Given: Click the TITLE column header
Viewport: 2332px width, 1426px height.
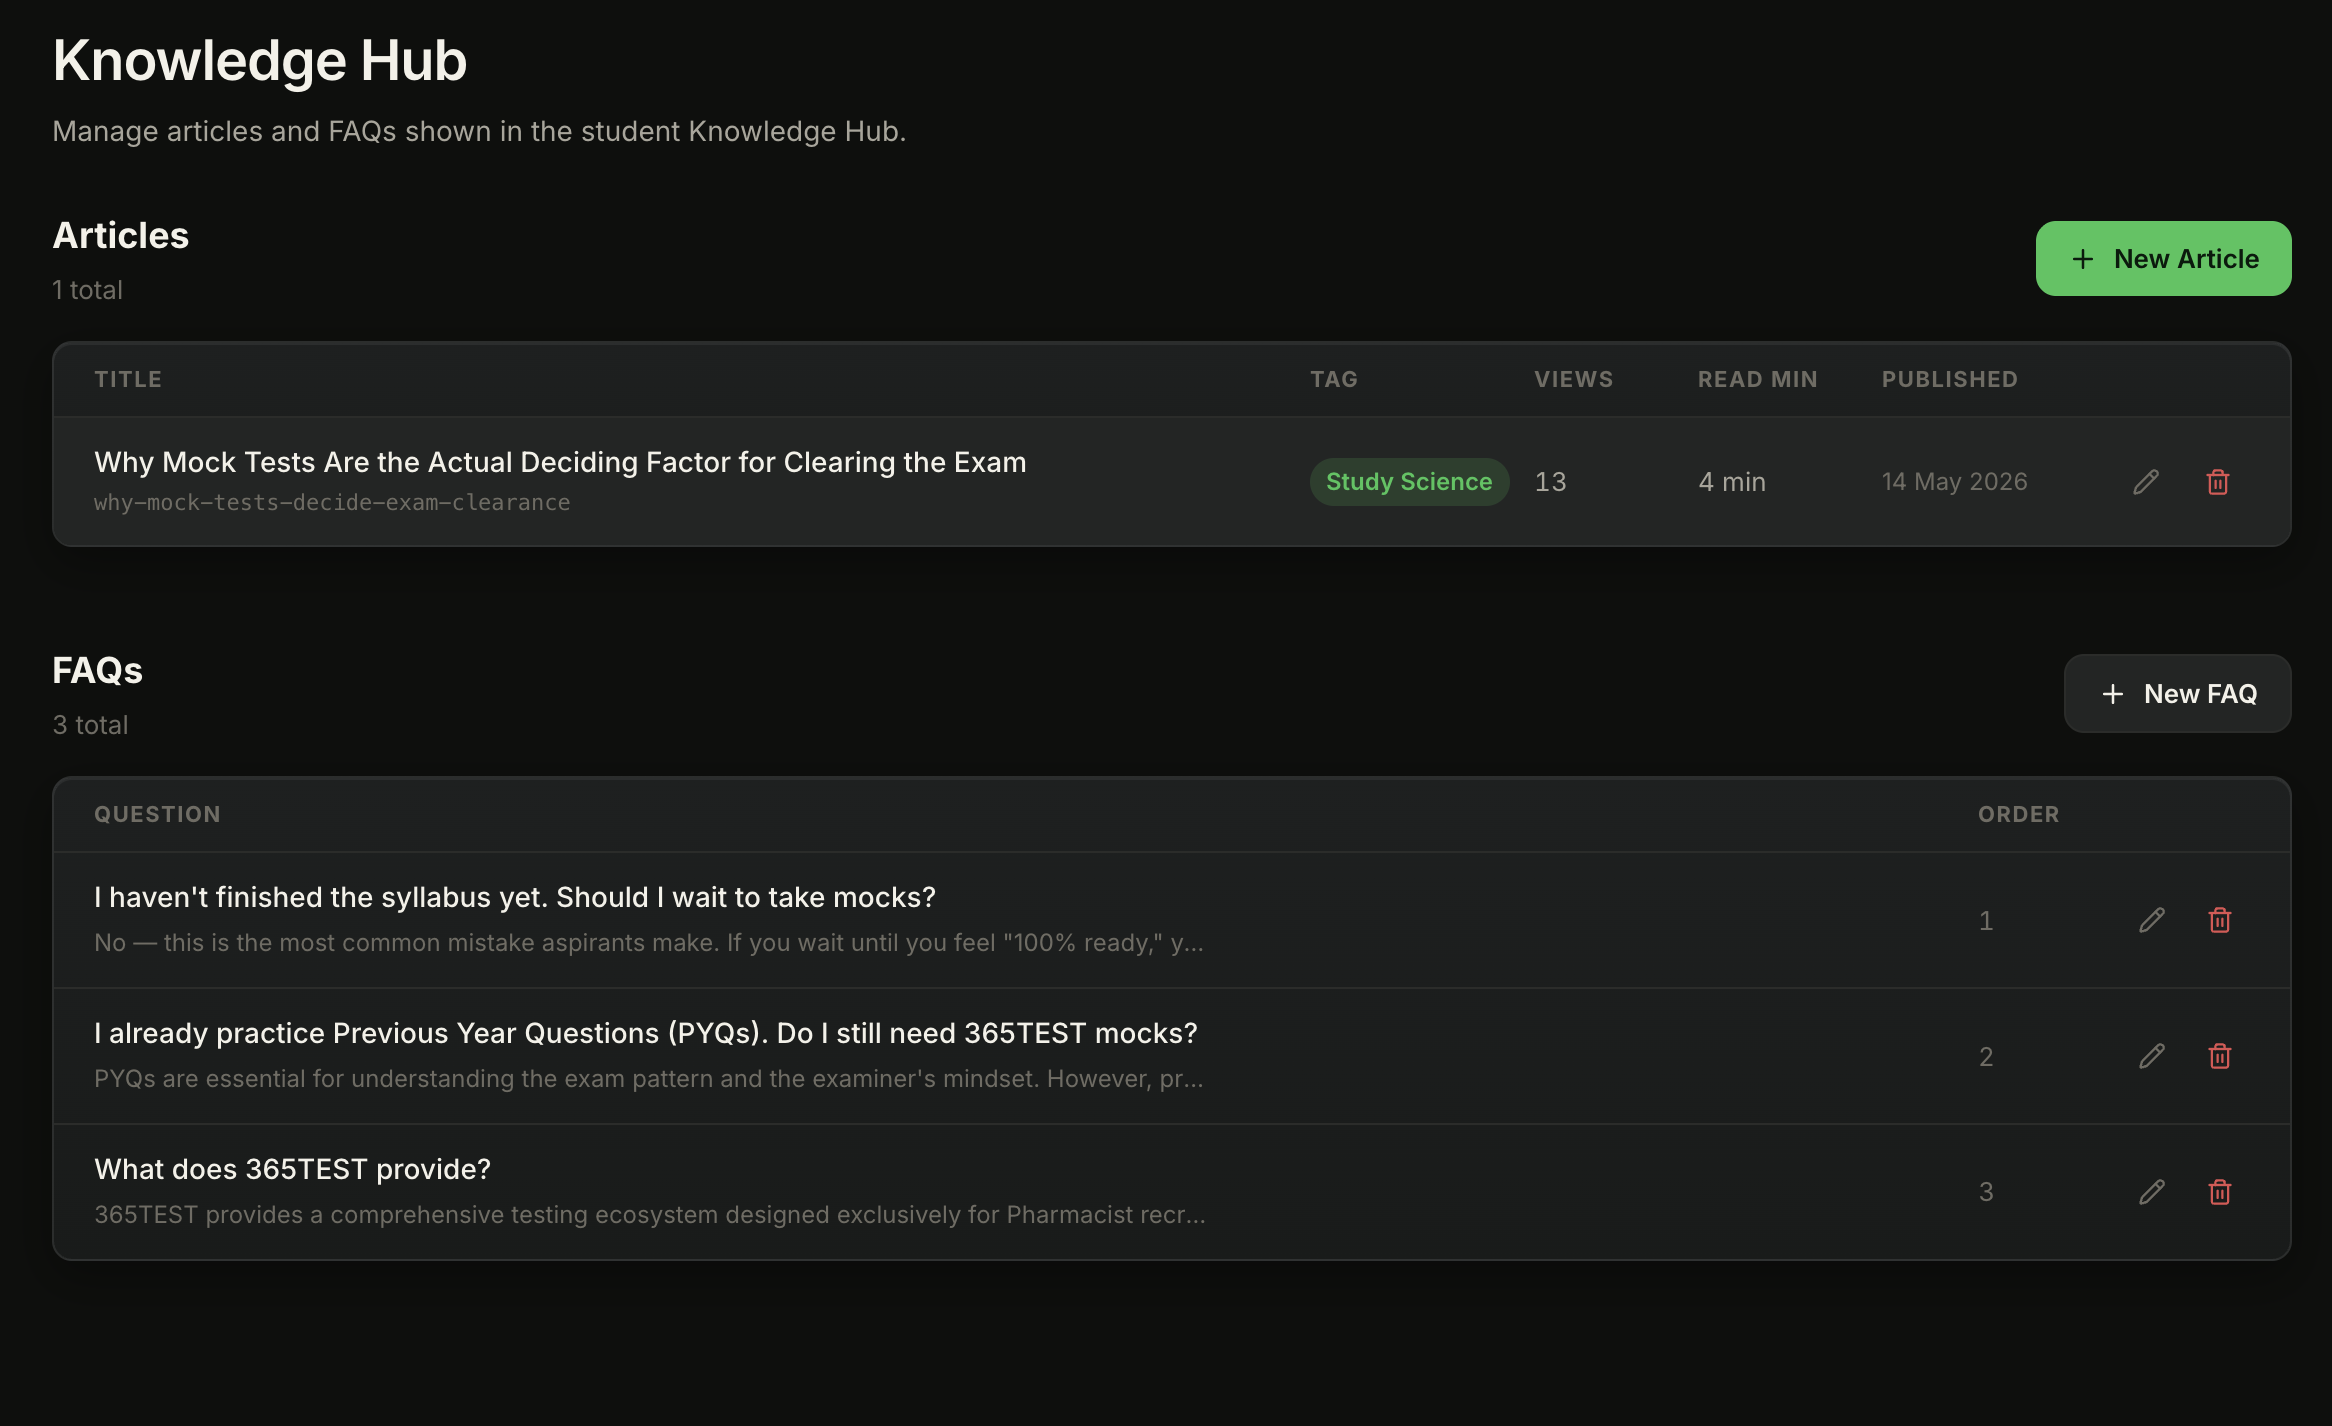Looking at the screenshot, I should tap(128, 379).
